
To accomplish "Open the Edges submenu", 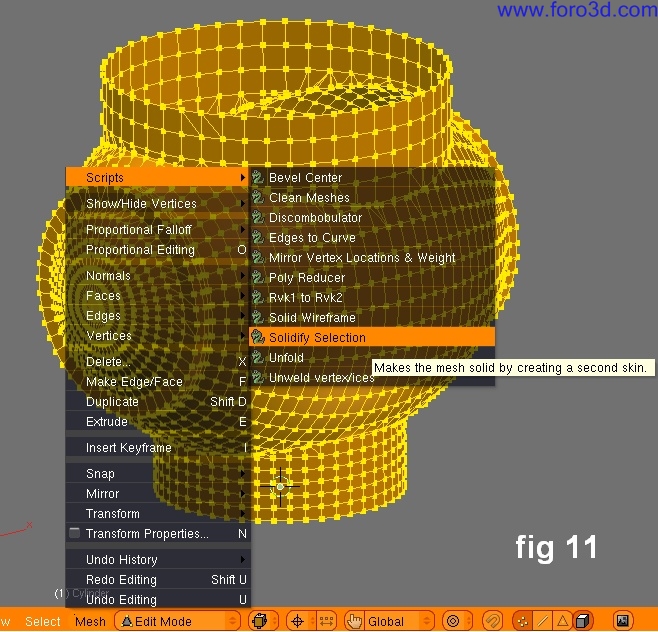I will click(158, 316).
